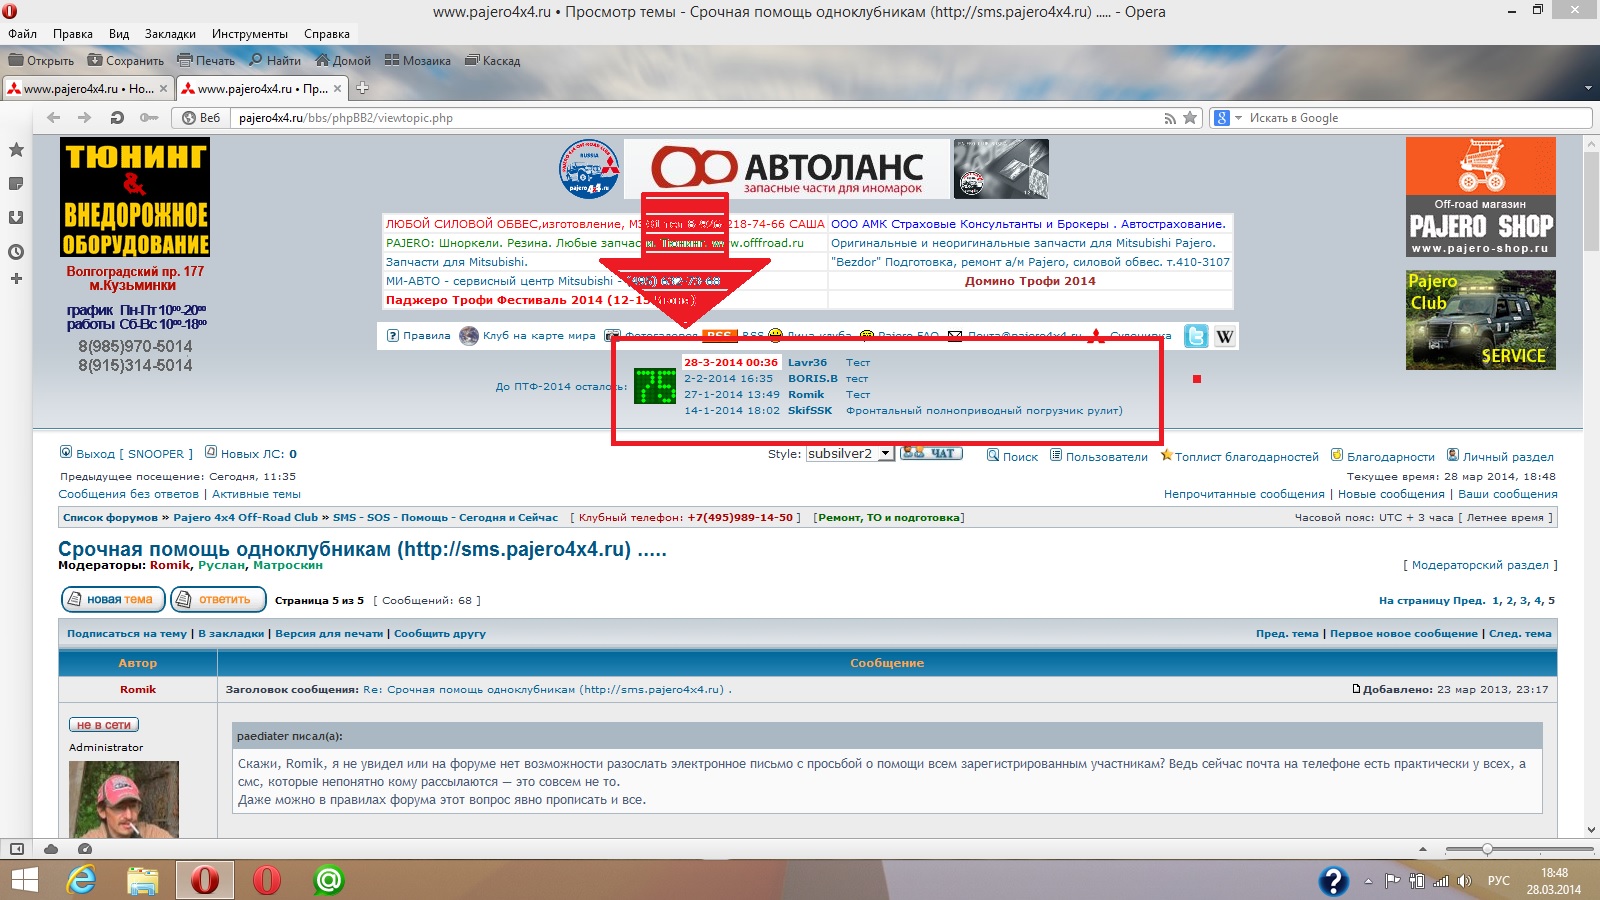Open the Notes panel in sidebar
This screenshot has height=900, width=1600.
[16, 183]
